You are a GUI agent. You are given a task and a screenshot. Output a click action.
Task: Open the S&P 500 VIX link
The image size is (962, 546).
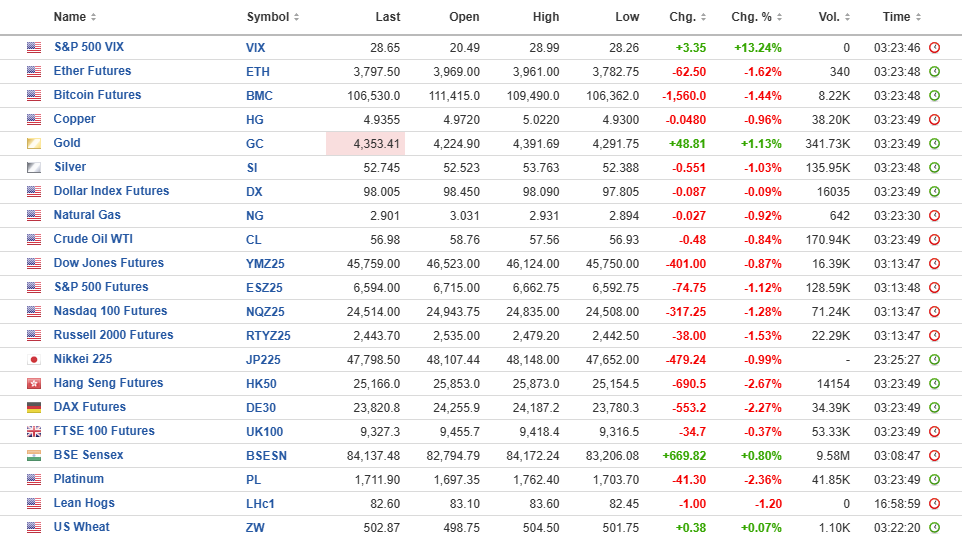coord(89,47)
